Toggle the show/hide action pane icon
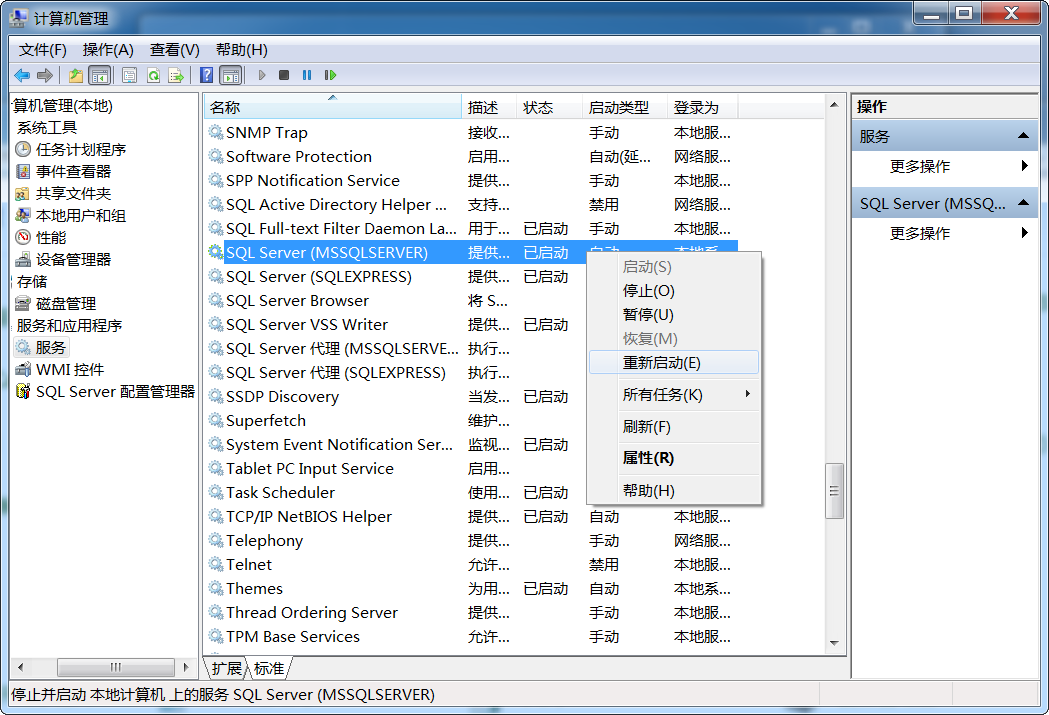1049x715 pixels. (231, 76)
